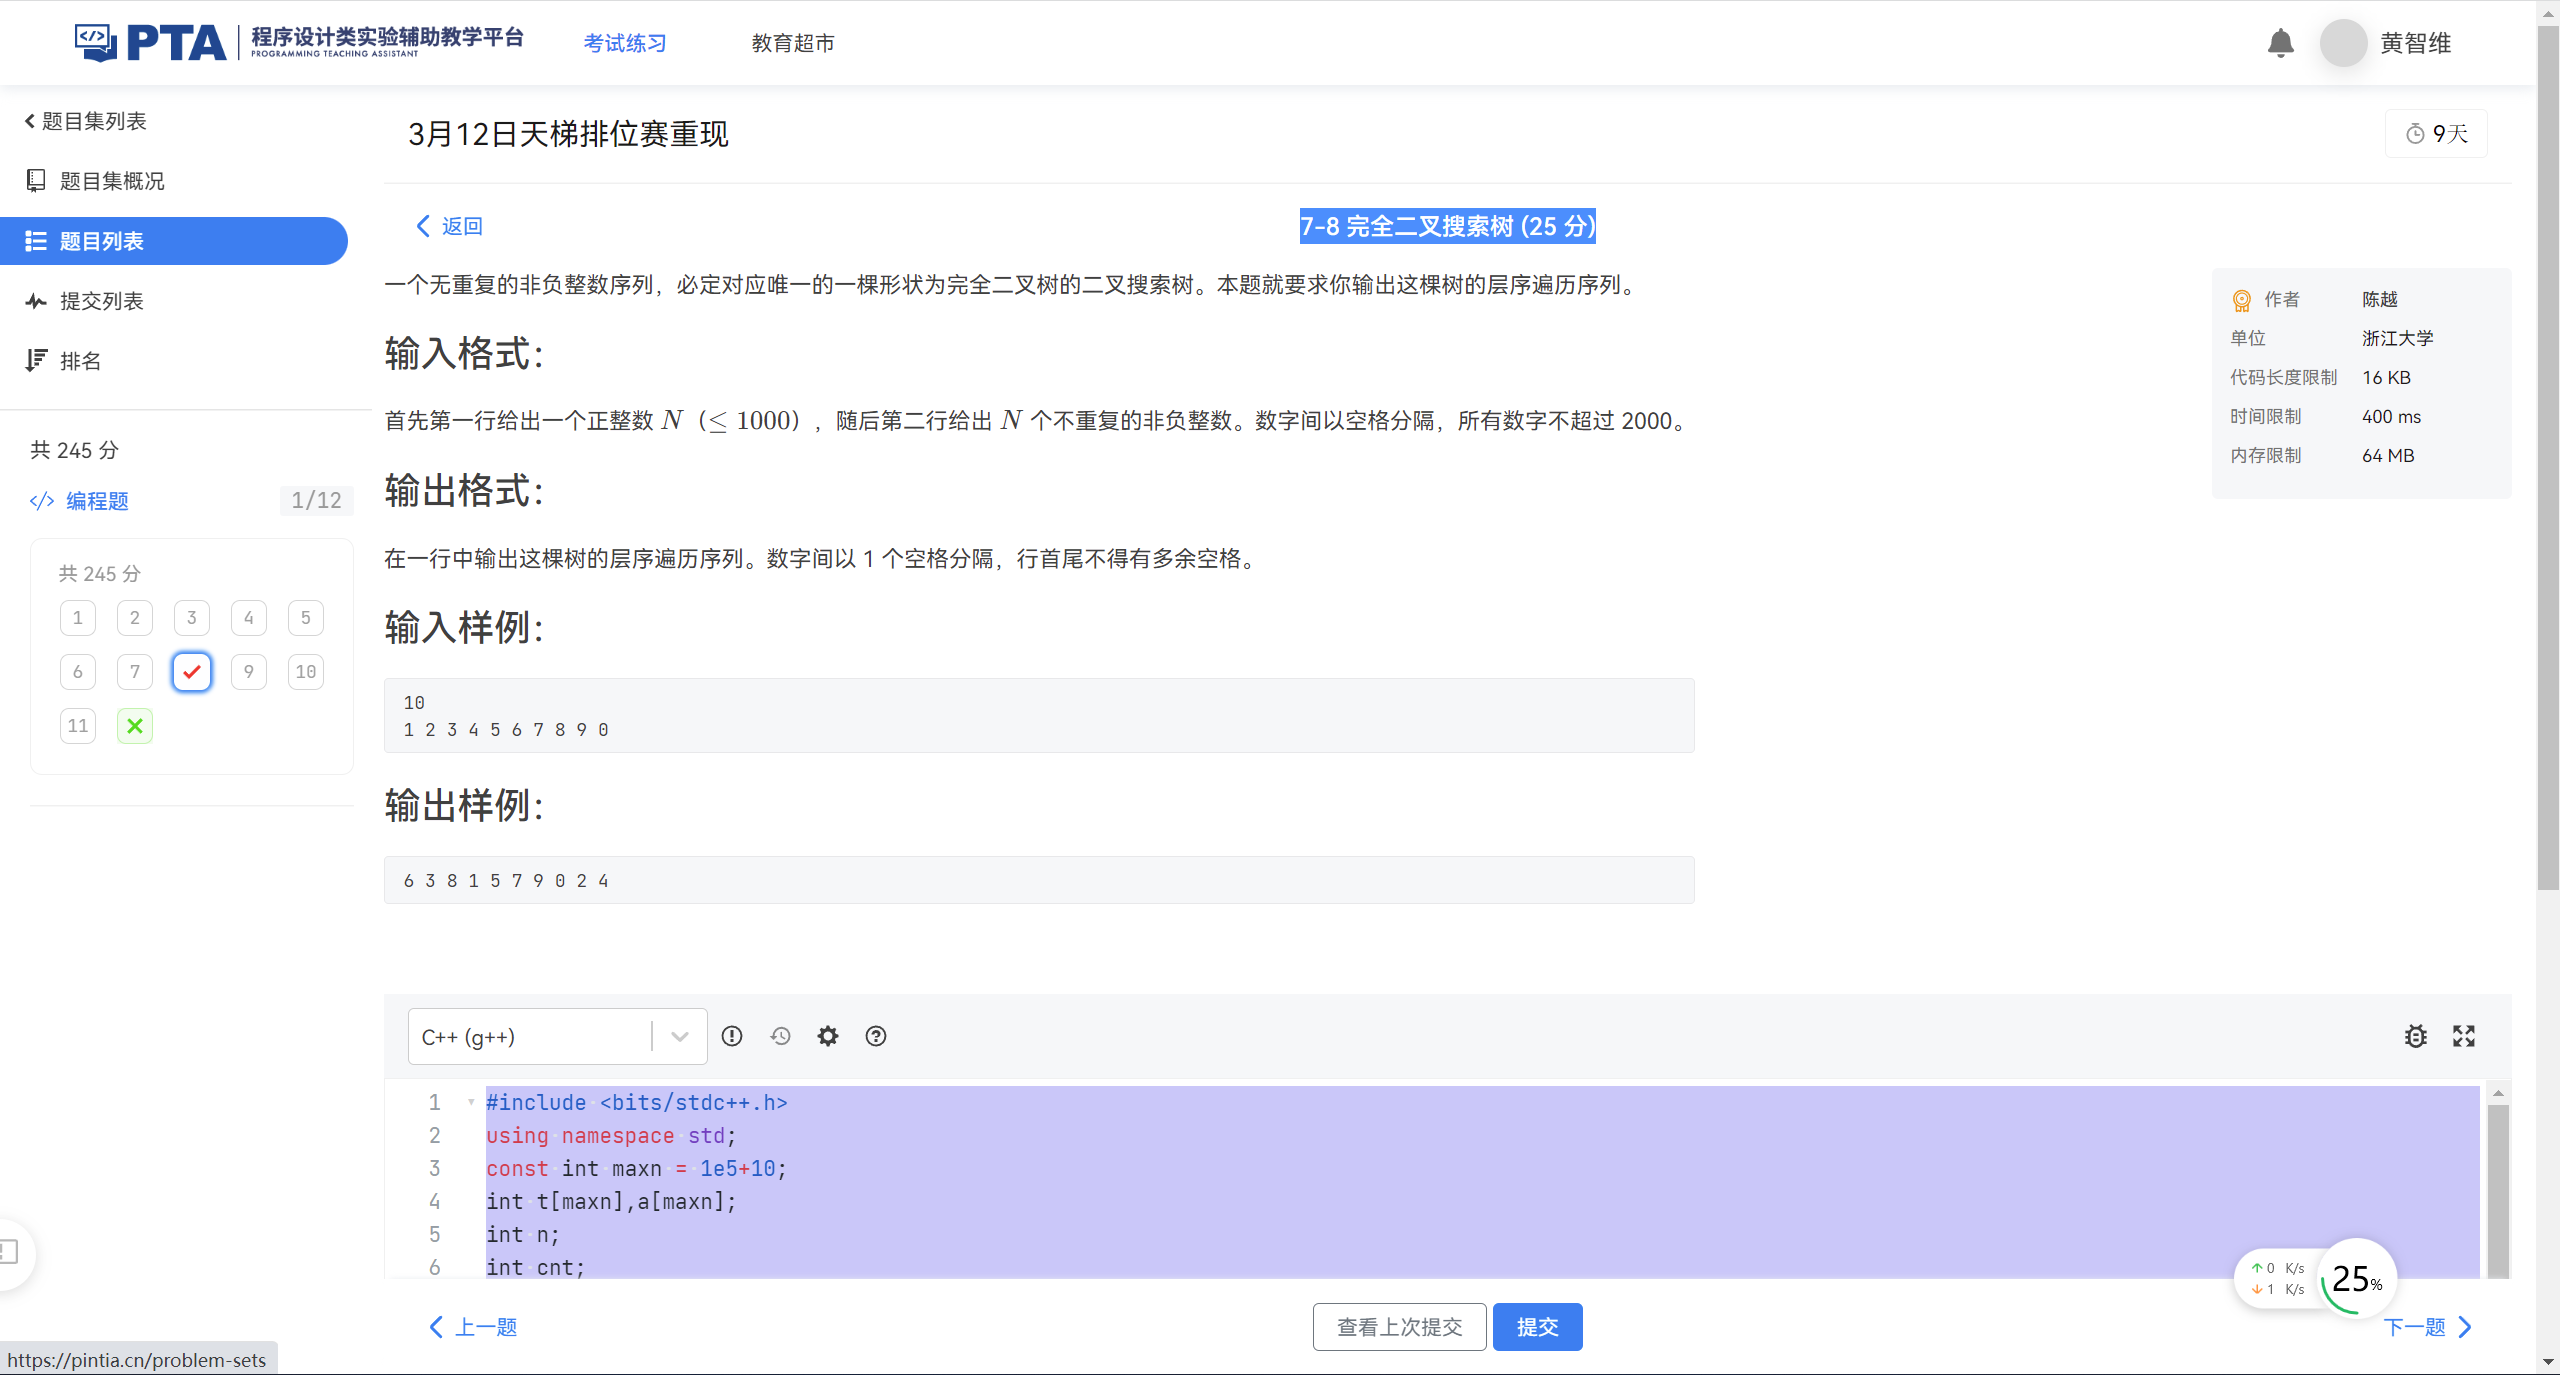Click the 400 ms time limit value
This screenshot has width=2560, height=1375.
tap(2391, 416)
